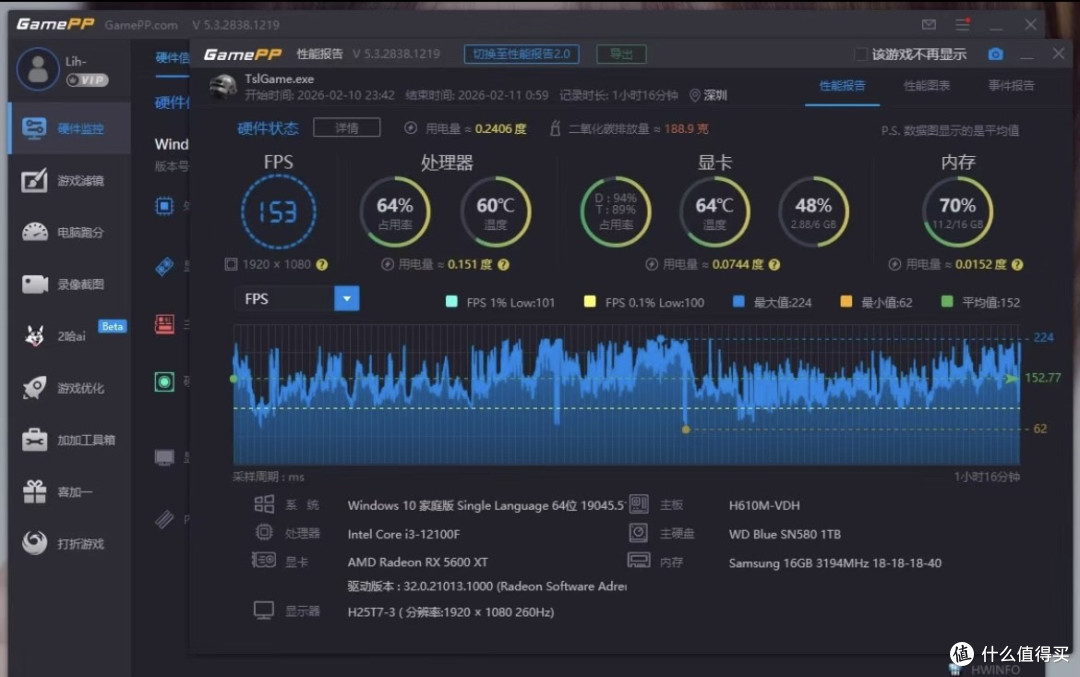Click the minimum 62 marker on the chart

[x=685, y=429]
